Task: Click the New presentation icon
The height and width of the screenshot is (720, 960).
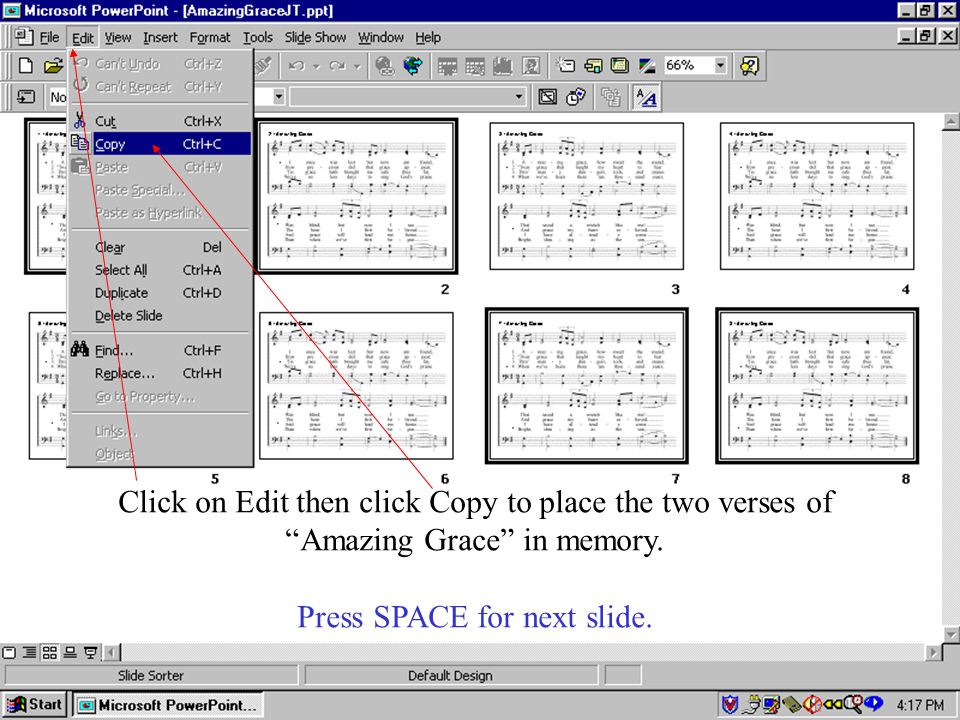Action: coord(25,65)
